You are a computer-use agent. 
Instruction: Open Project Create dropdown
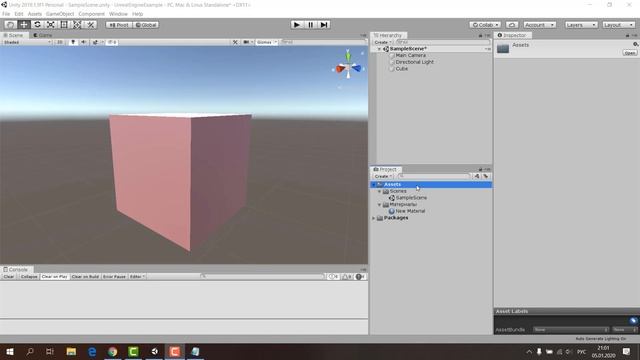(x=383, y=176)
